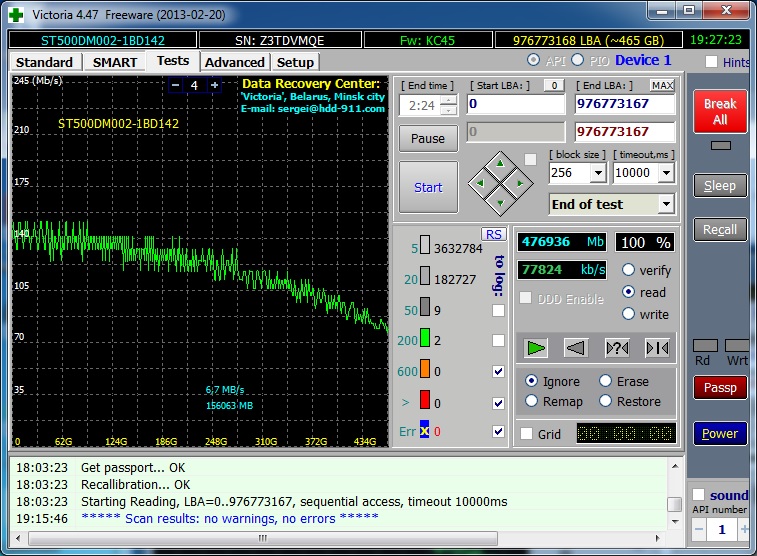Open the End of test dropdown
The height and width of the screenshot is (556, 757).
tap(666, 204)
